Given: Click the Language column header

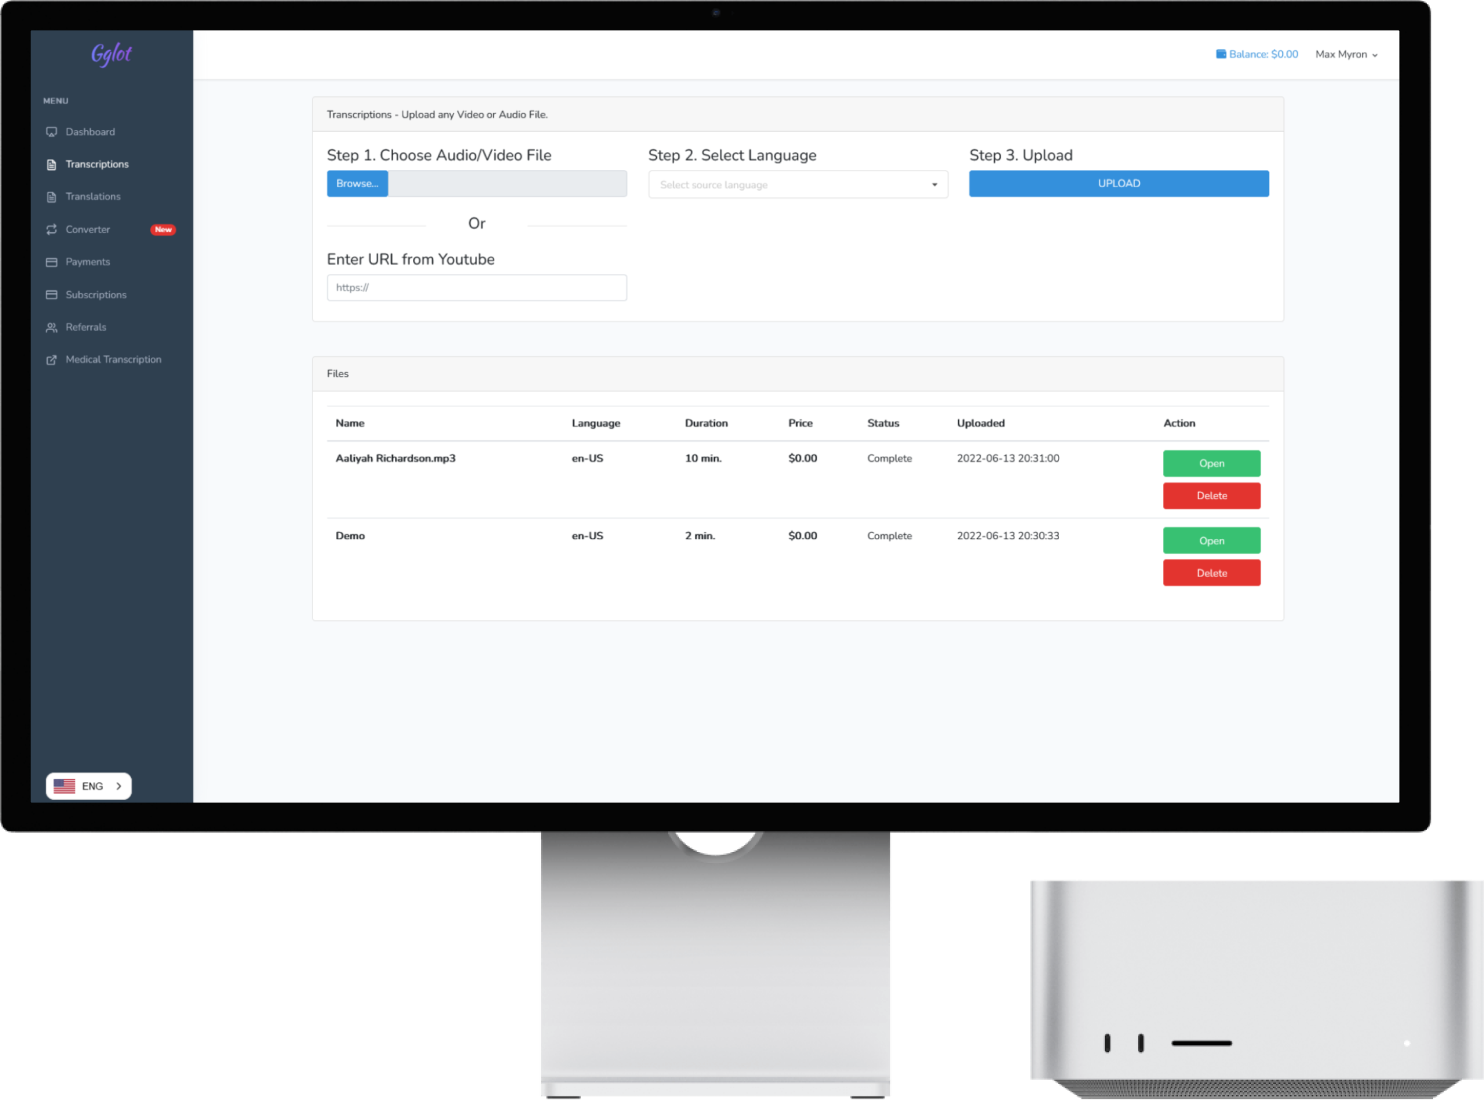Looking at the screenshot, I should click(x=596, y=424).
